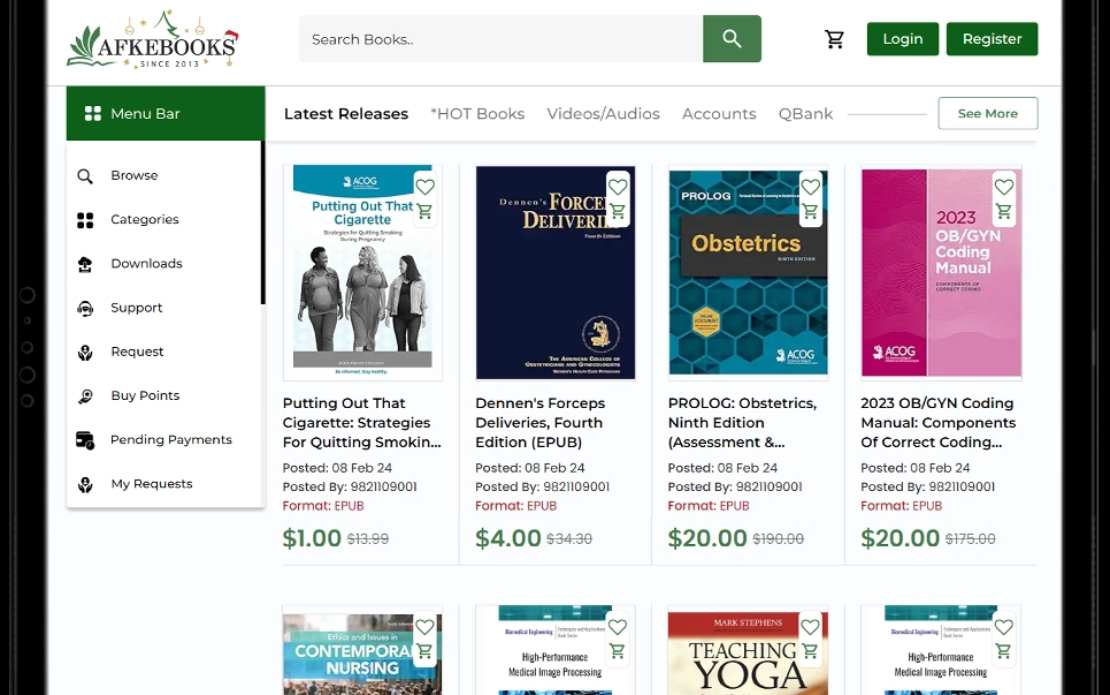Favorite 2023 OB/GYN Coding Manual

click(x=1003, y=187)
